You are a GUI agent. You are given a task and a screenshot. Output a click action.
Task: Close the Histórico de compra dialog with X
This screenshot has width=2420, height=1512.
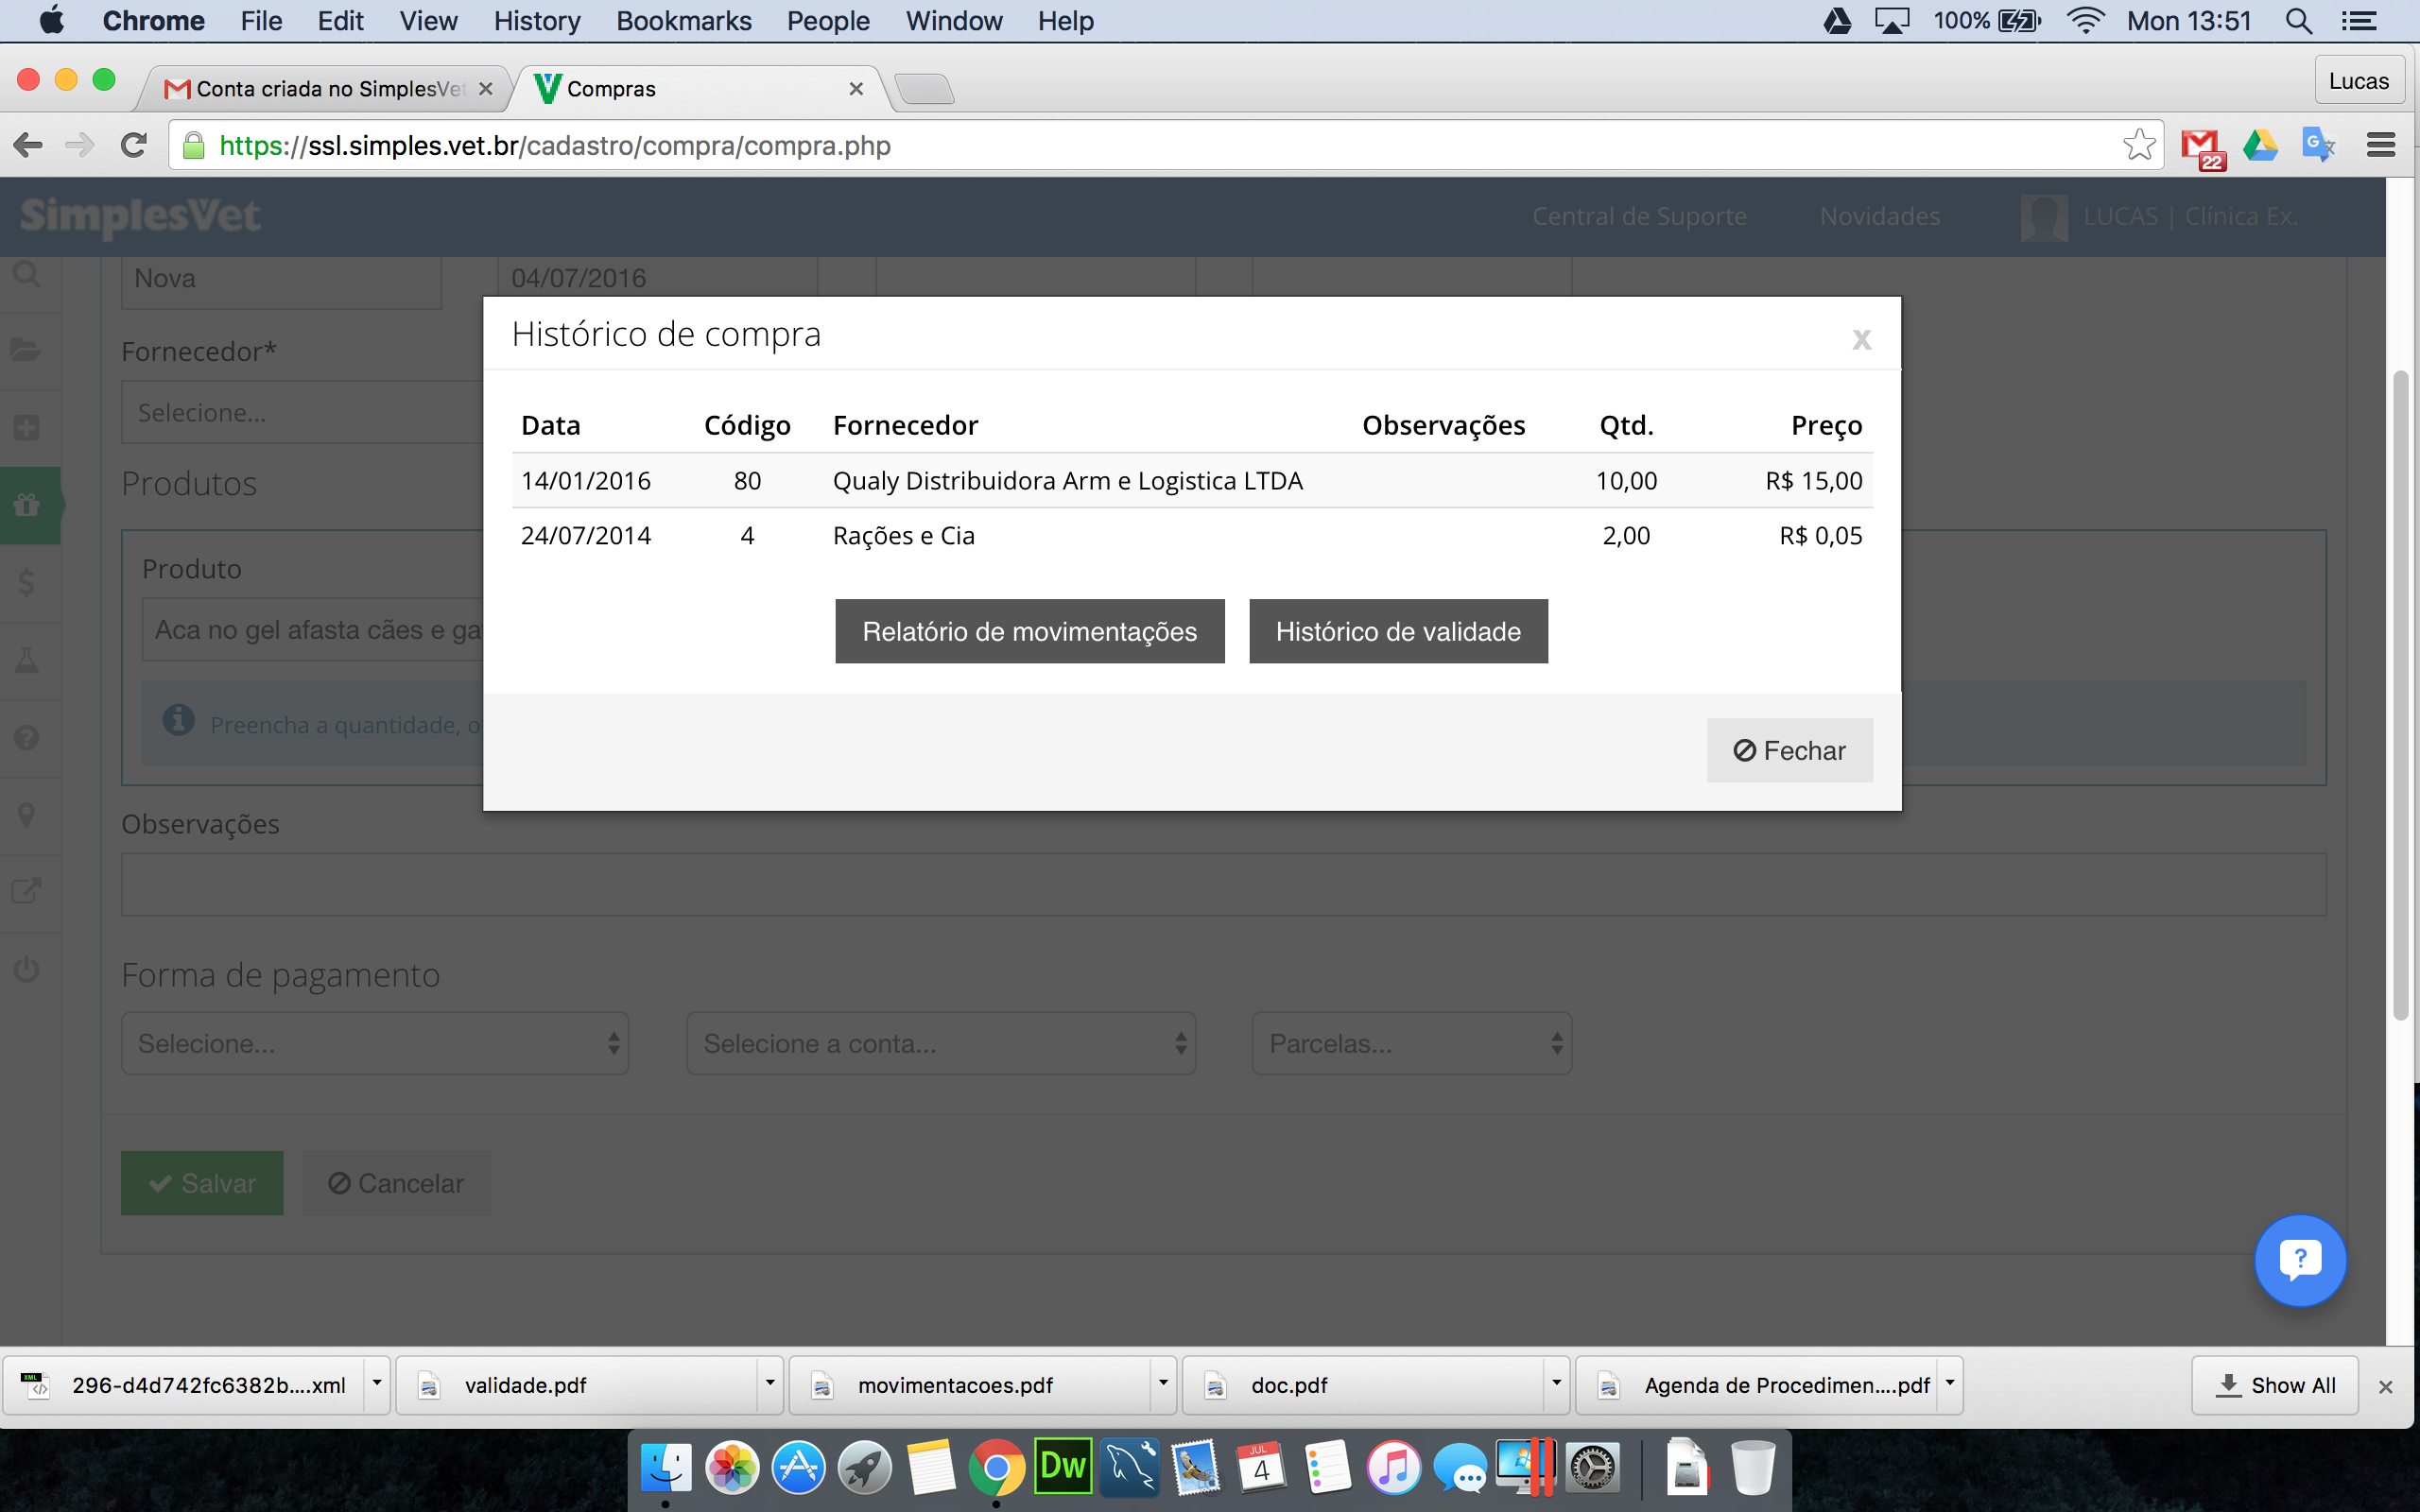click(x=1861, y=339)
